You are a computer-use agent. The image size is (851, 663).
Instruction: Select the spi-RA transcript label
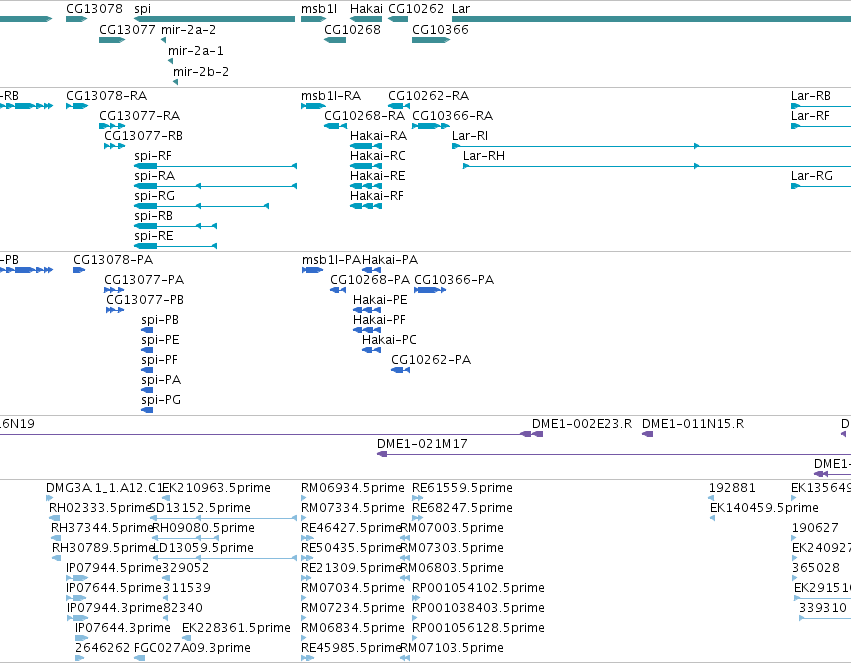click(x=155, y=176)
